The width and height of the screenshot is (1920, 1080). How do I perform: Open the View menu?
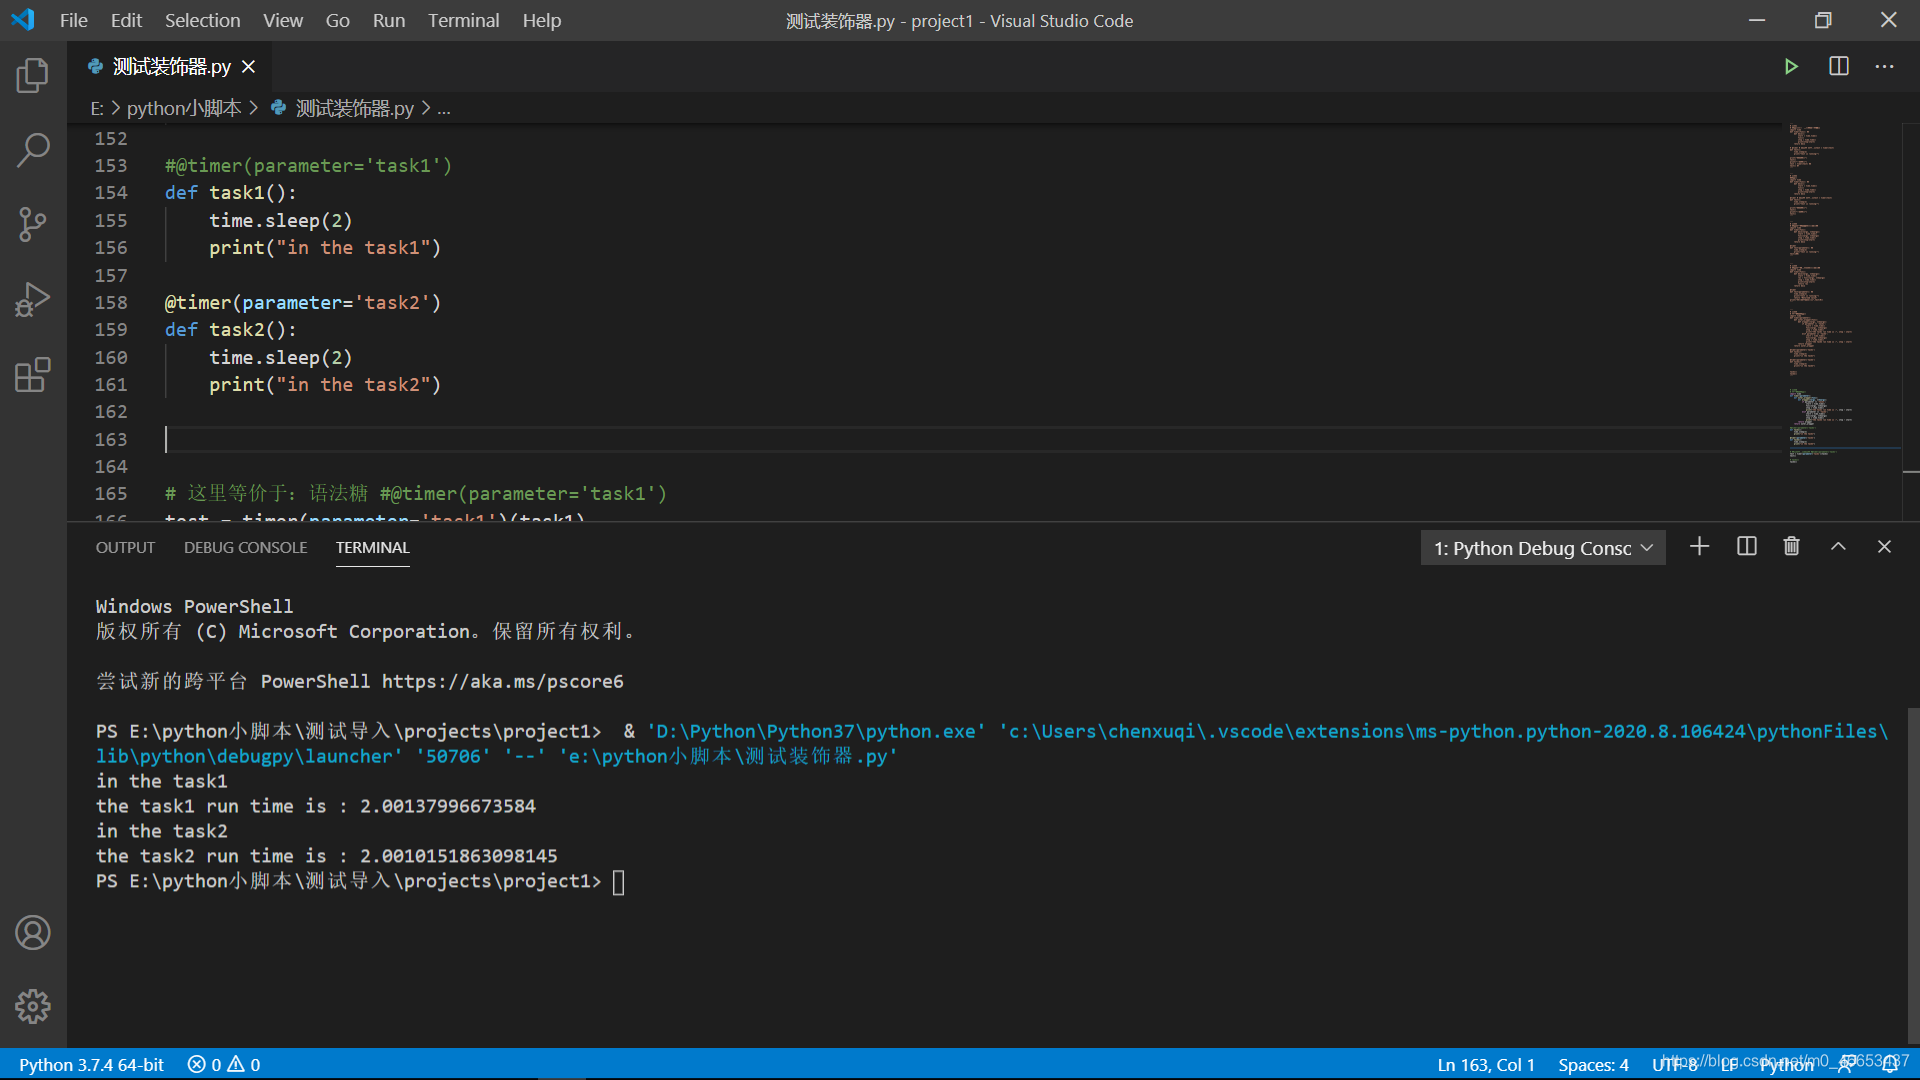[283, 20]
